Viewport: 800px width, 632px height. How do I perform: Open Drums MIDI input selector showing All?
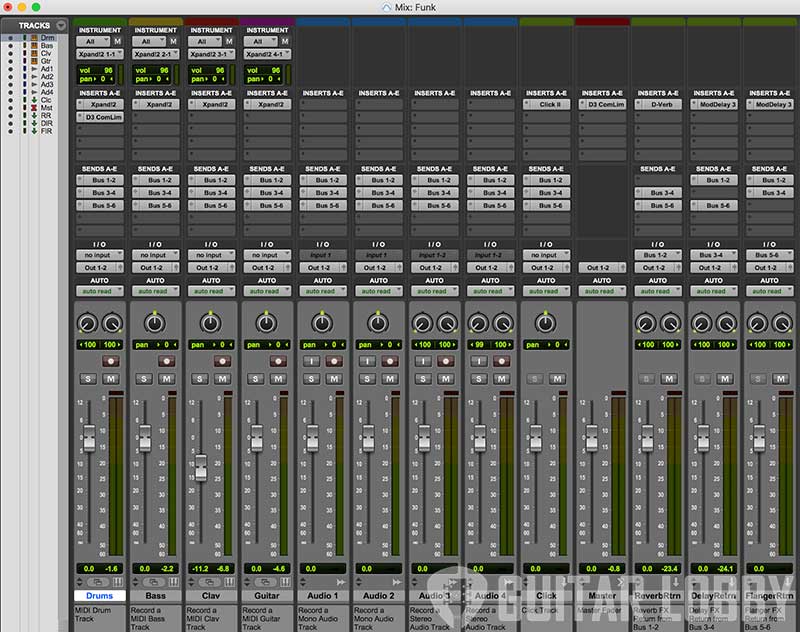pyautogui.click(x=93, y=41)
